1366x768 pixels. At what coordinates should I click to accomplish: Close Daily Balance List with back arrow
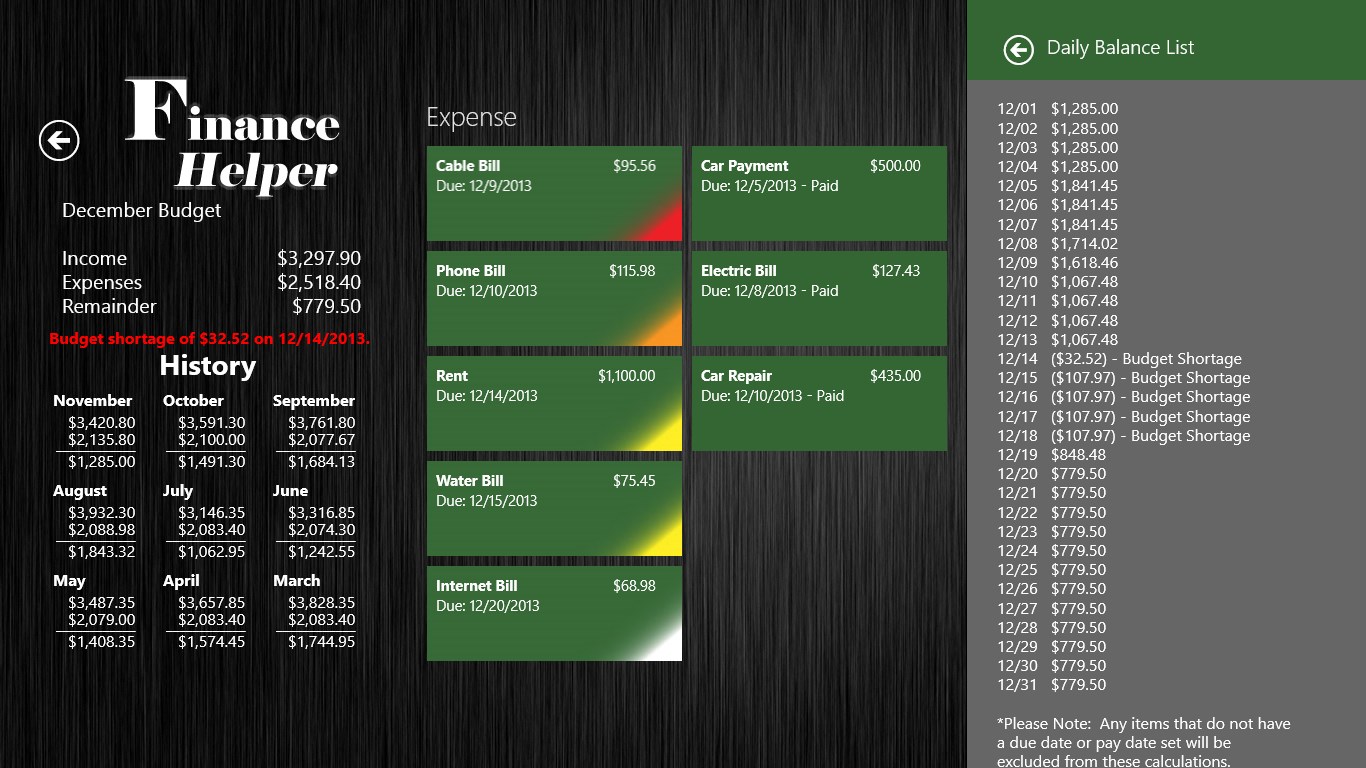1018,49
